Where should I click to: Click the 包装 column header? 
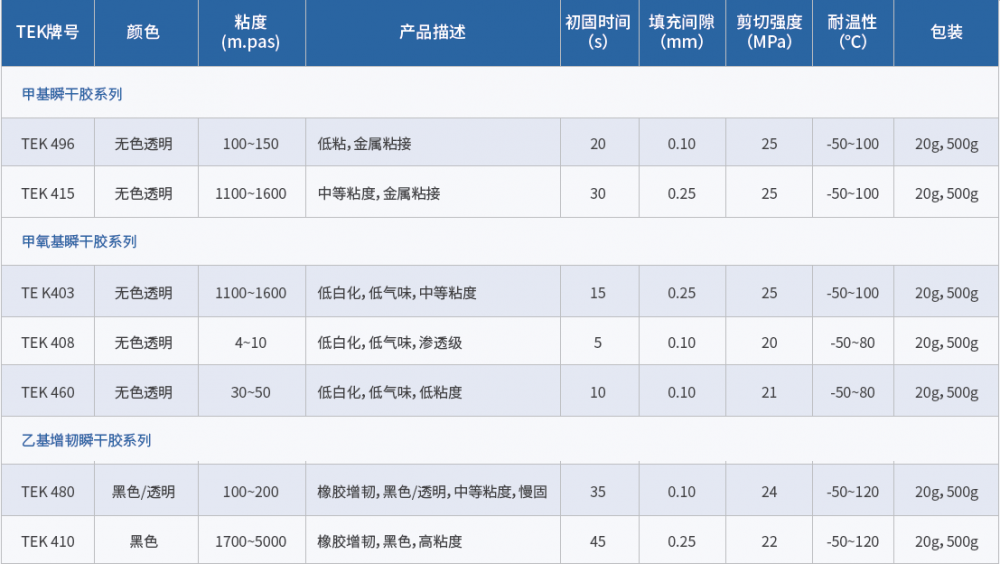[x=946, y=32]
